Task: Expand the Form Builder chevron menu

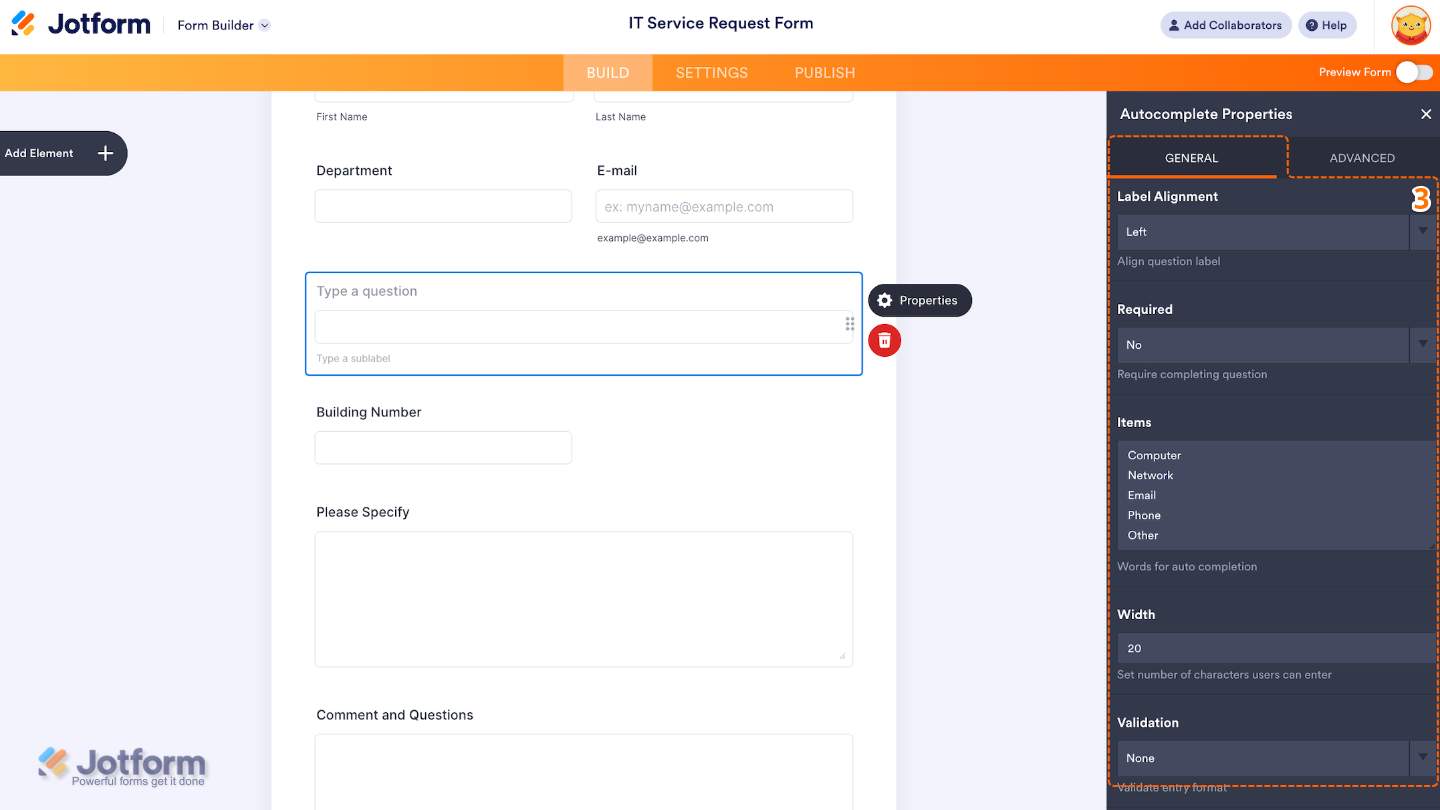Action: tap(264, 25)
